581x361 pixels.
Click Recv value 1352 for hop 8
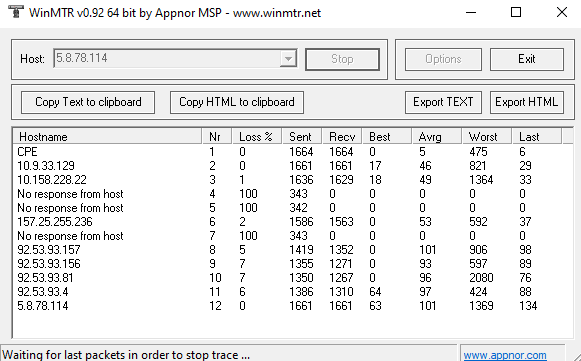341,250
